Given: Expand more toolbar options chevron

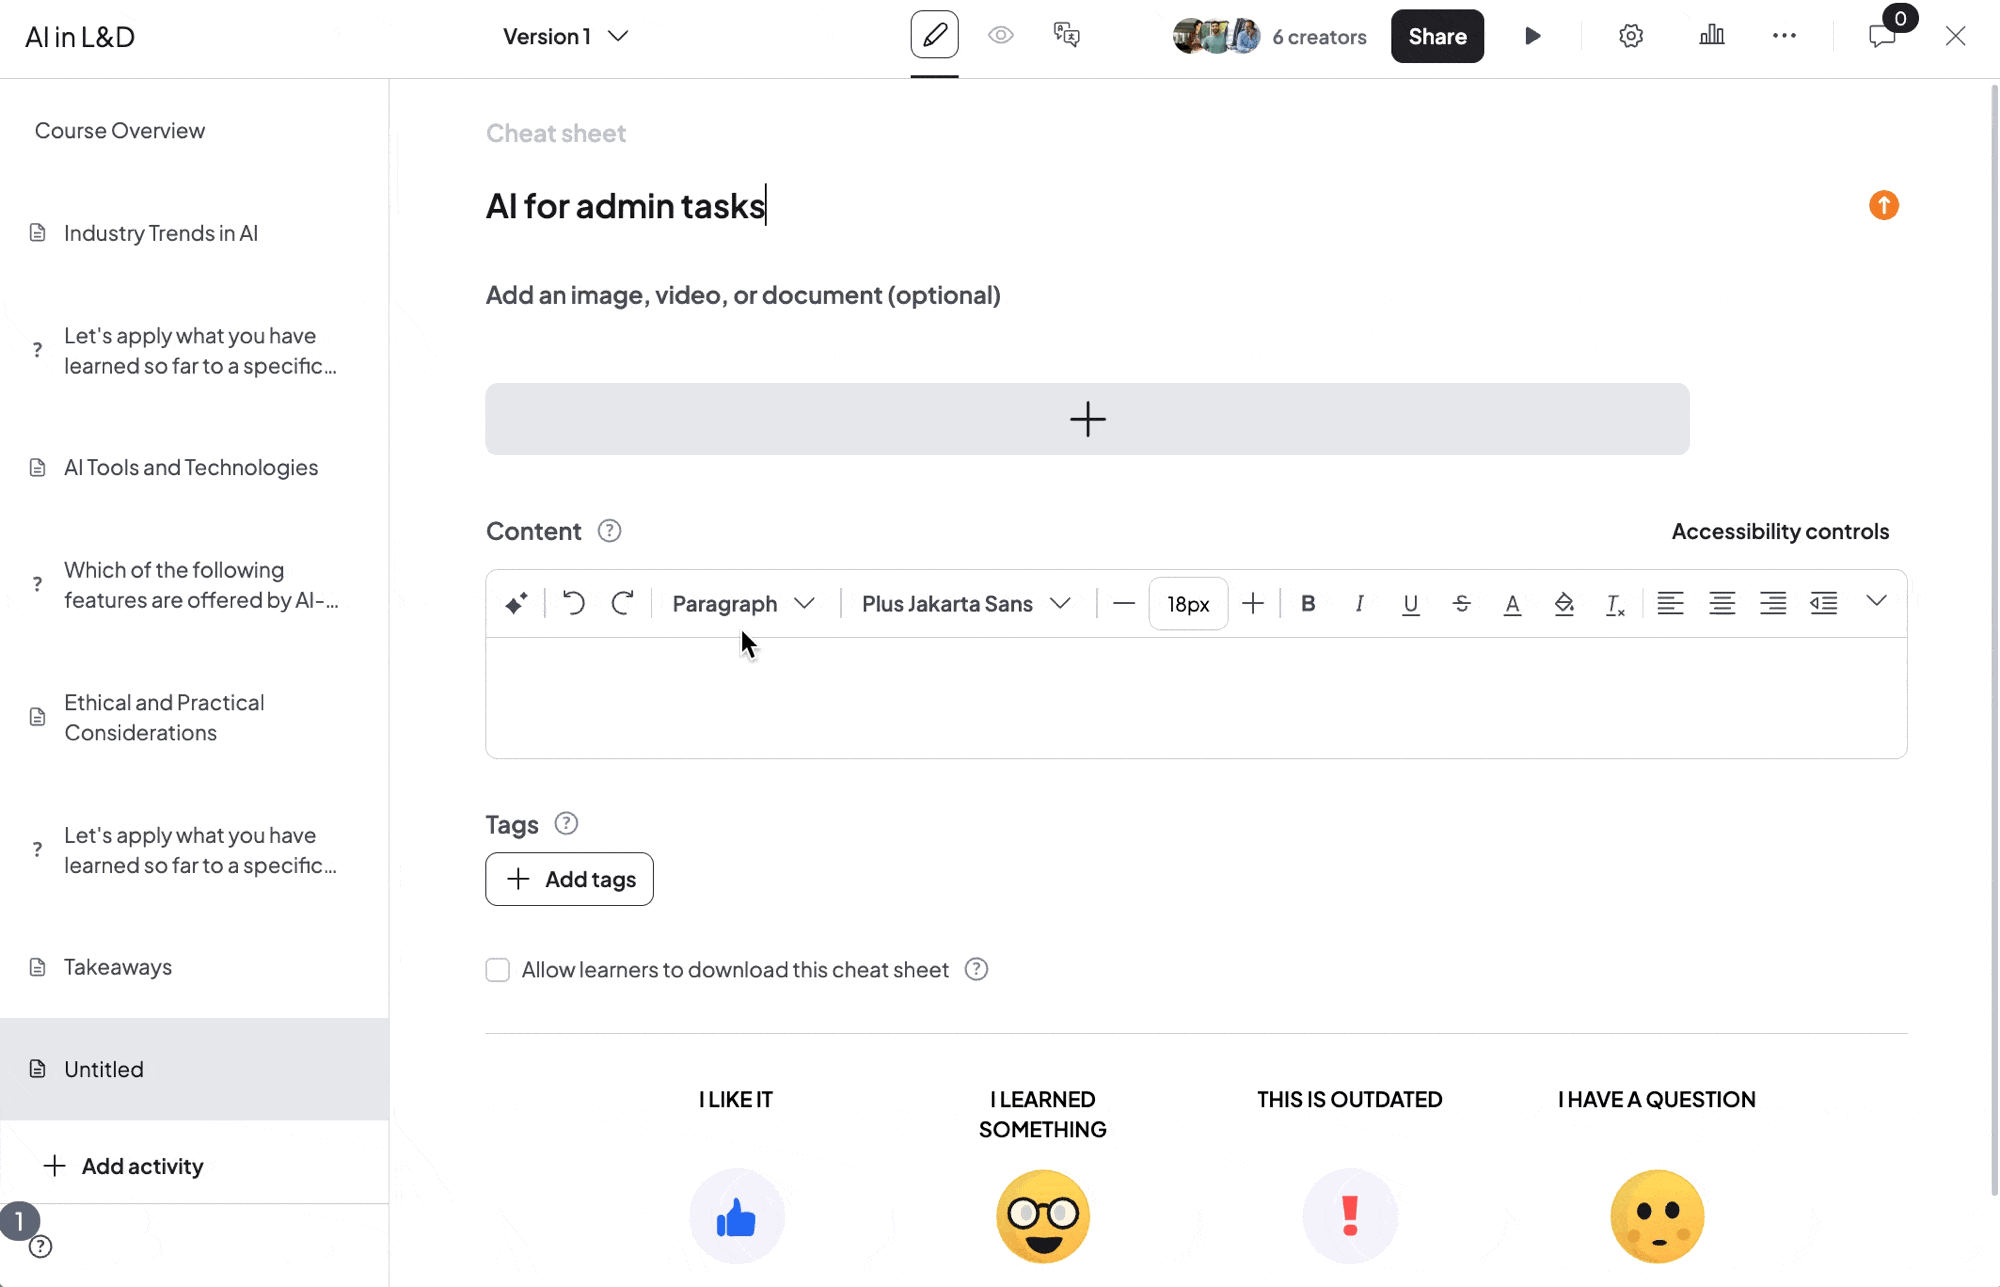Looking at the screenshot, I should point(1876,601).
